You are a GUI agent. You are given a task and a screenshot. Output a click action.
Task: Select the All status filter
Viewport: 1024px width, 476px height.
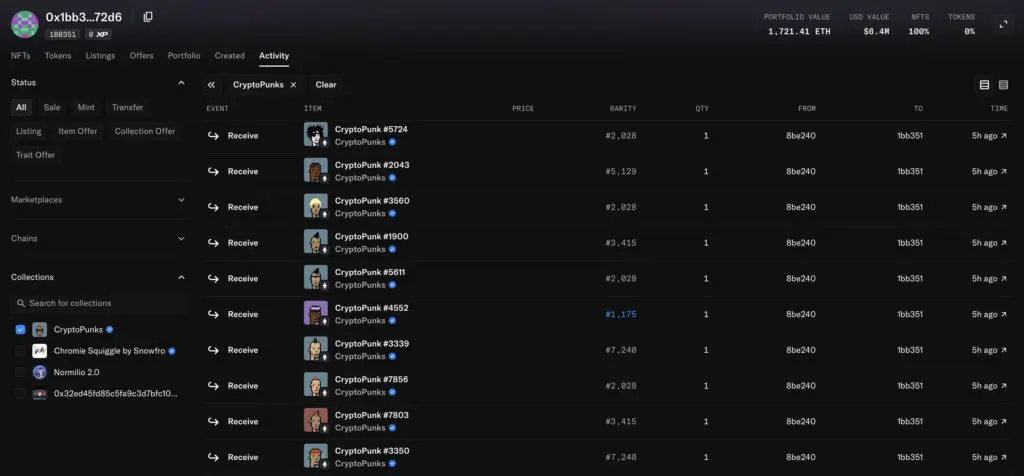click(22, 107)
